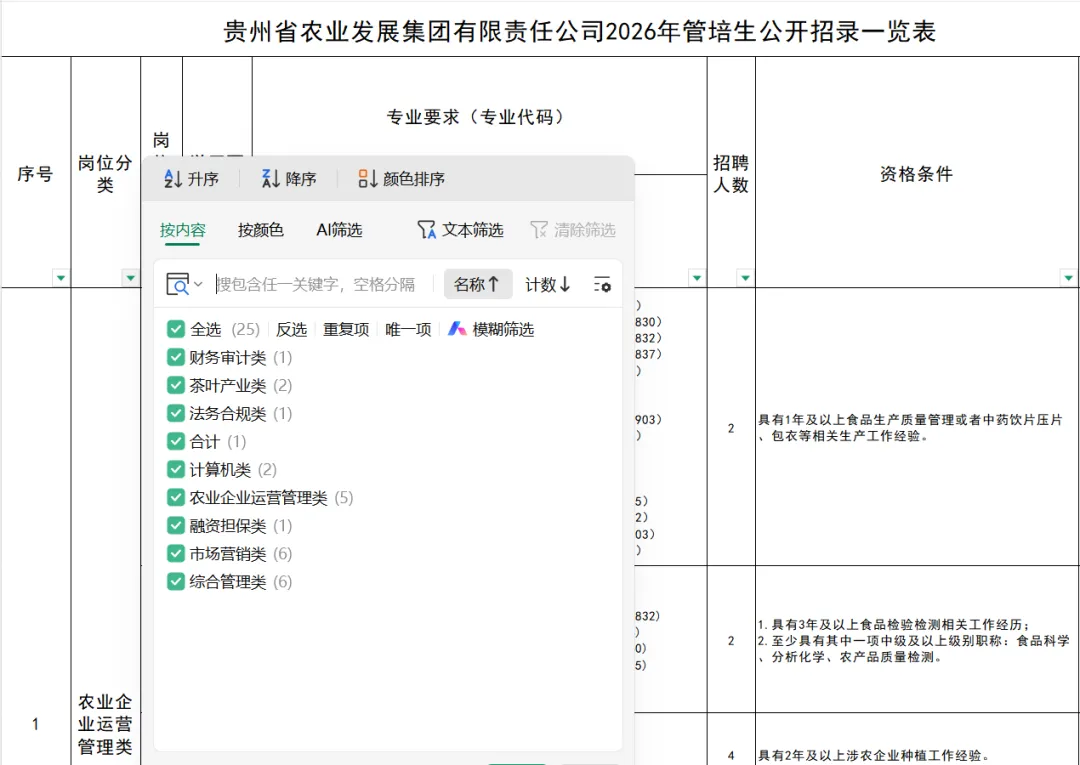This screenshot has height=765, width=1080.
Task: Sort ascending with 升序
Action: click(x=191, y=179)
